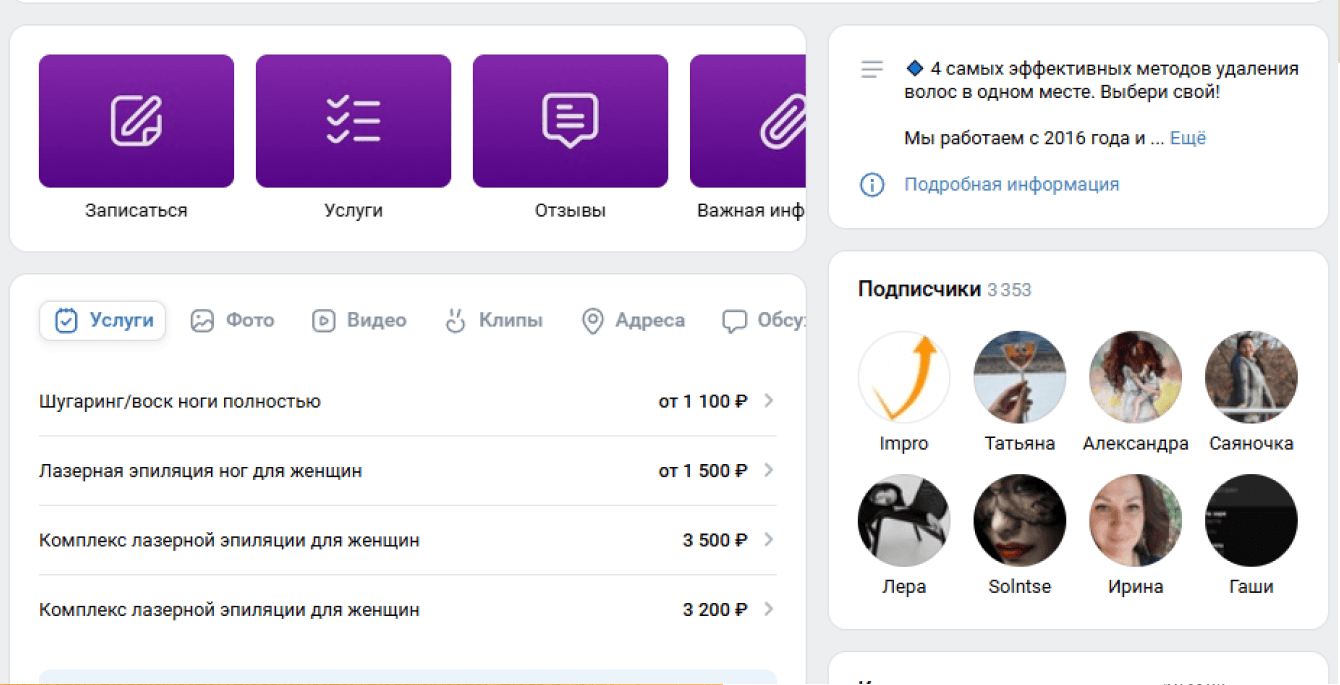This screenshot has width=1340, height=685.
Task: Click the name Татьяна under the avatar
Action: 1020,444
